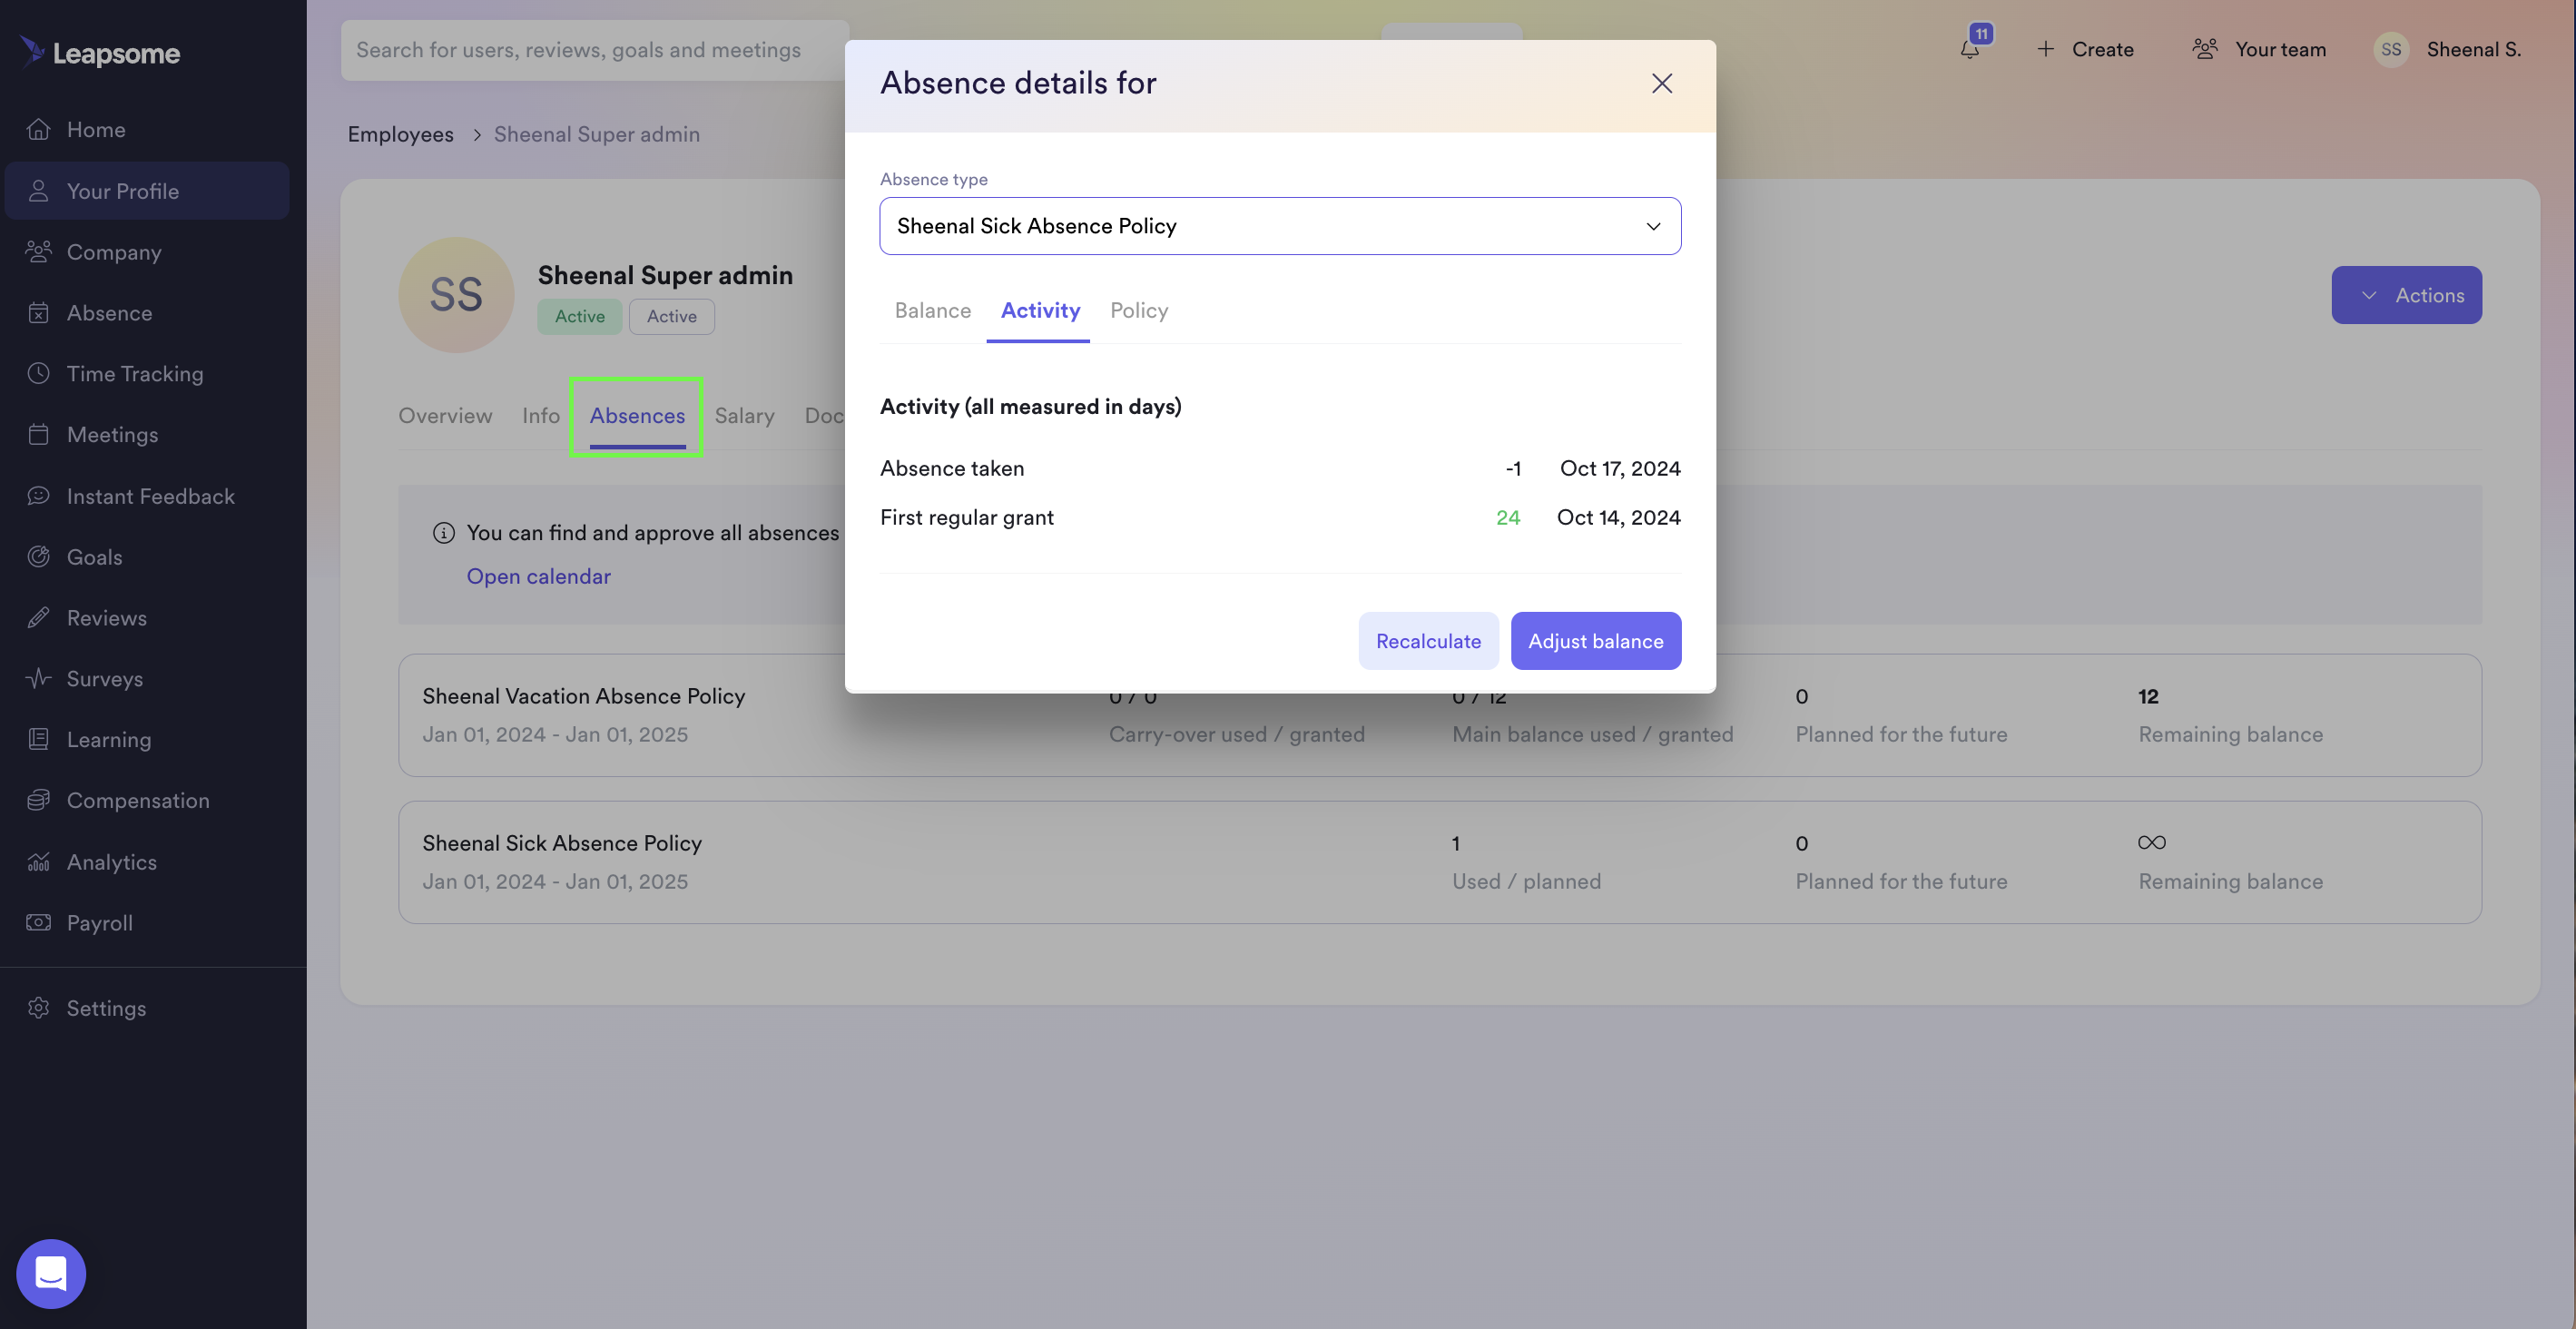Open Home from the sidebar
Screen dimensions: 2576x1329
click(x=96, y=129)
